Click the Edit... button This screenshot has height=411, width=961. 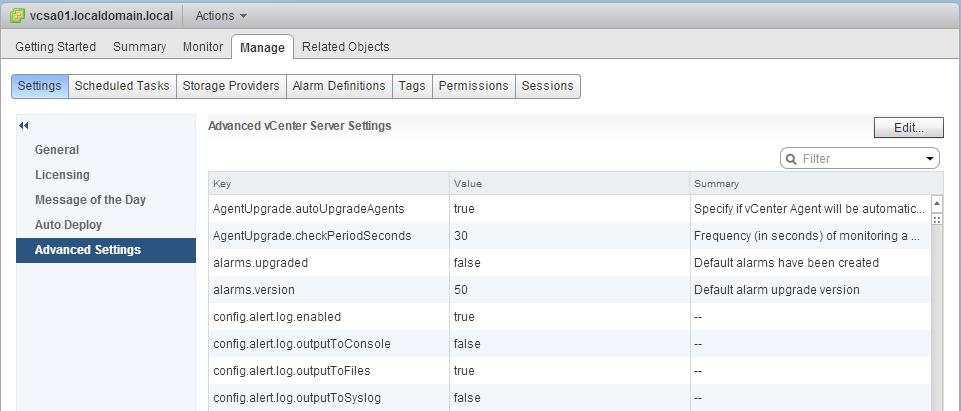(908, 128)
